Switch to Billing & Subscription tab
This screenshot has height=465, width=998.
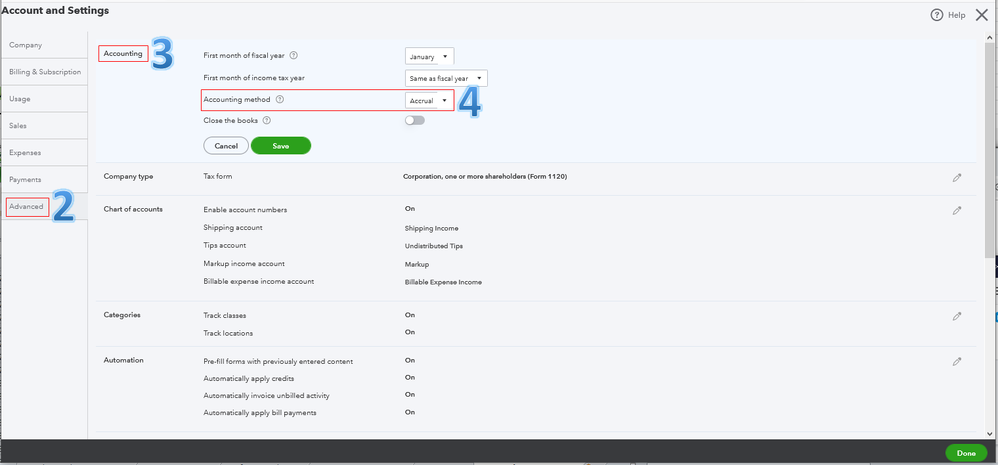[44, 72]
